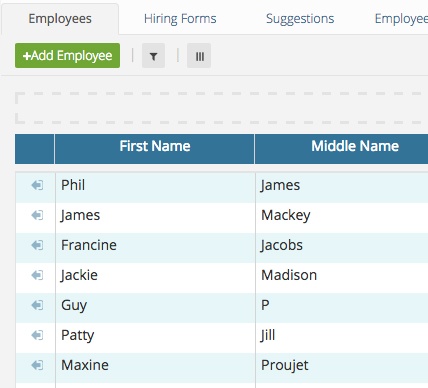The width and height of the screenshot is (428, 388).
Task: Switch to the Hiring Forms tab
Action: pos(180,19)
